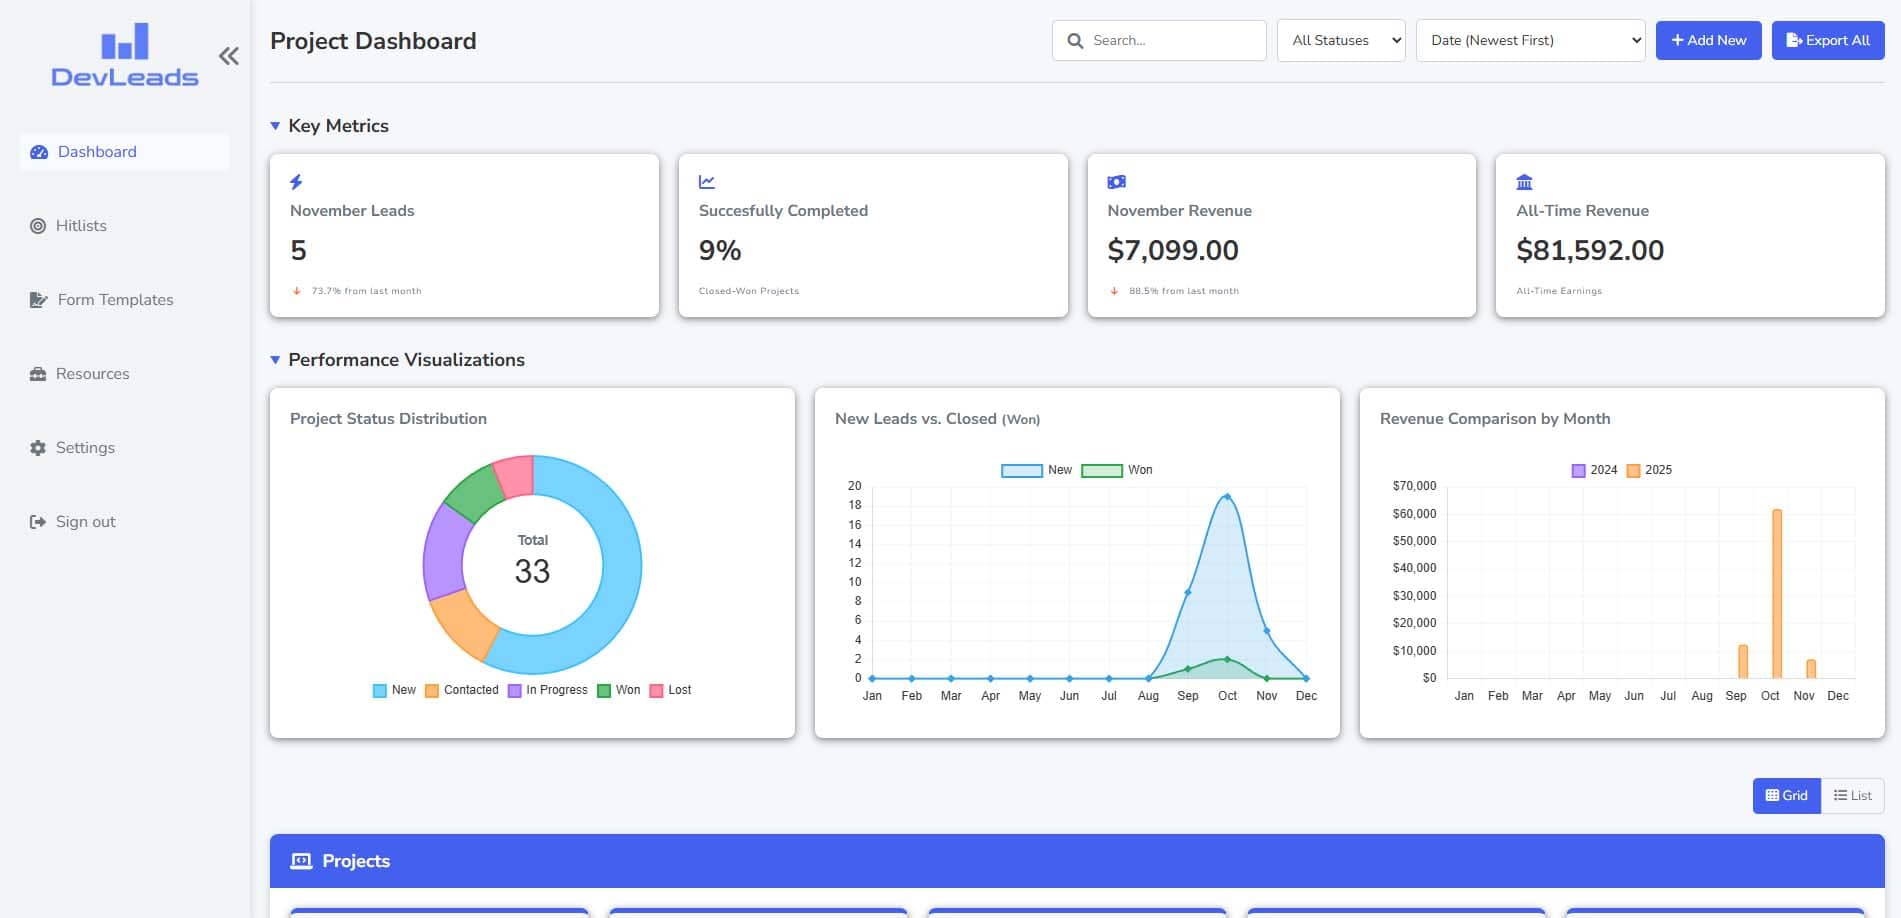This screenshot has width=1901, height=918.
Task: Click the October revenue bar
Action: pos(1777,594)
